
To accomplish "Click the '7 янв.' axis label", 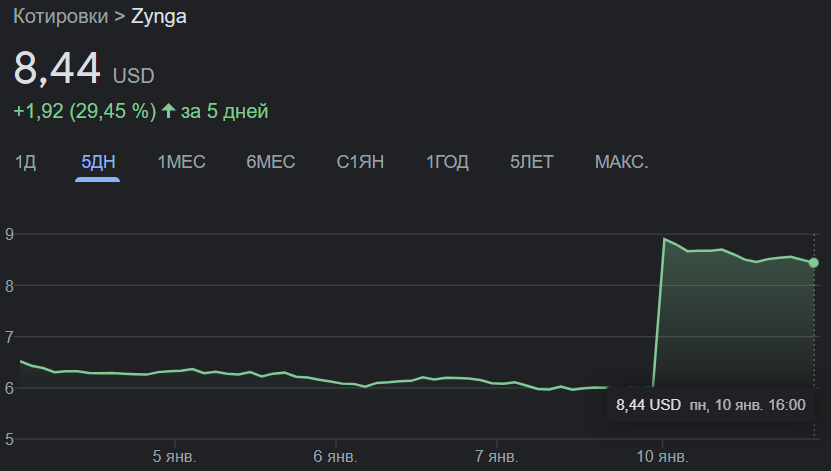I will click(496, 457).
